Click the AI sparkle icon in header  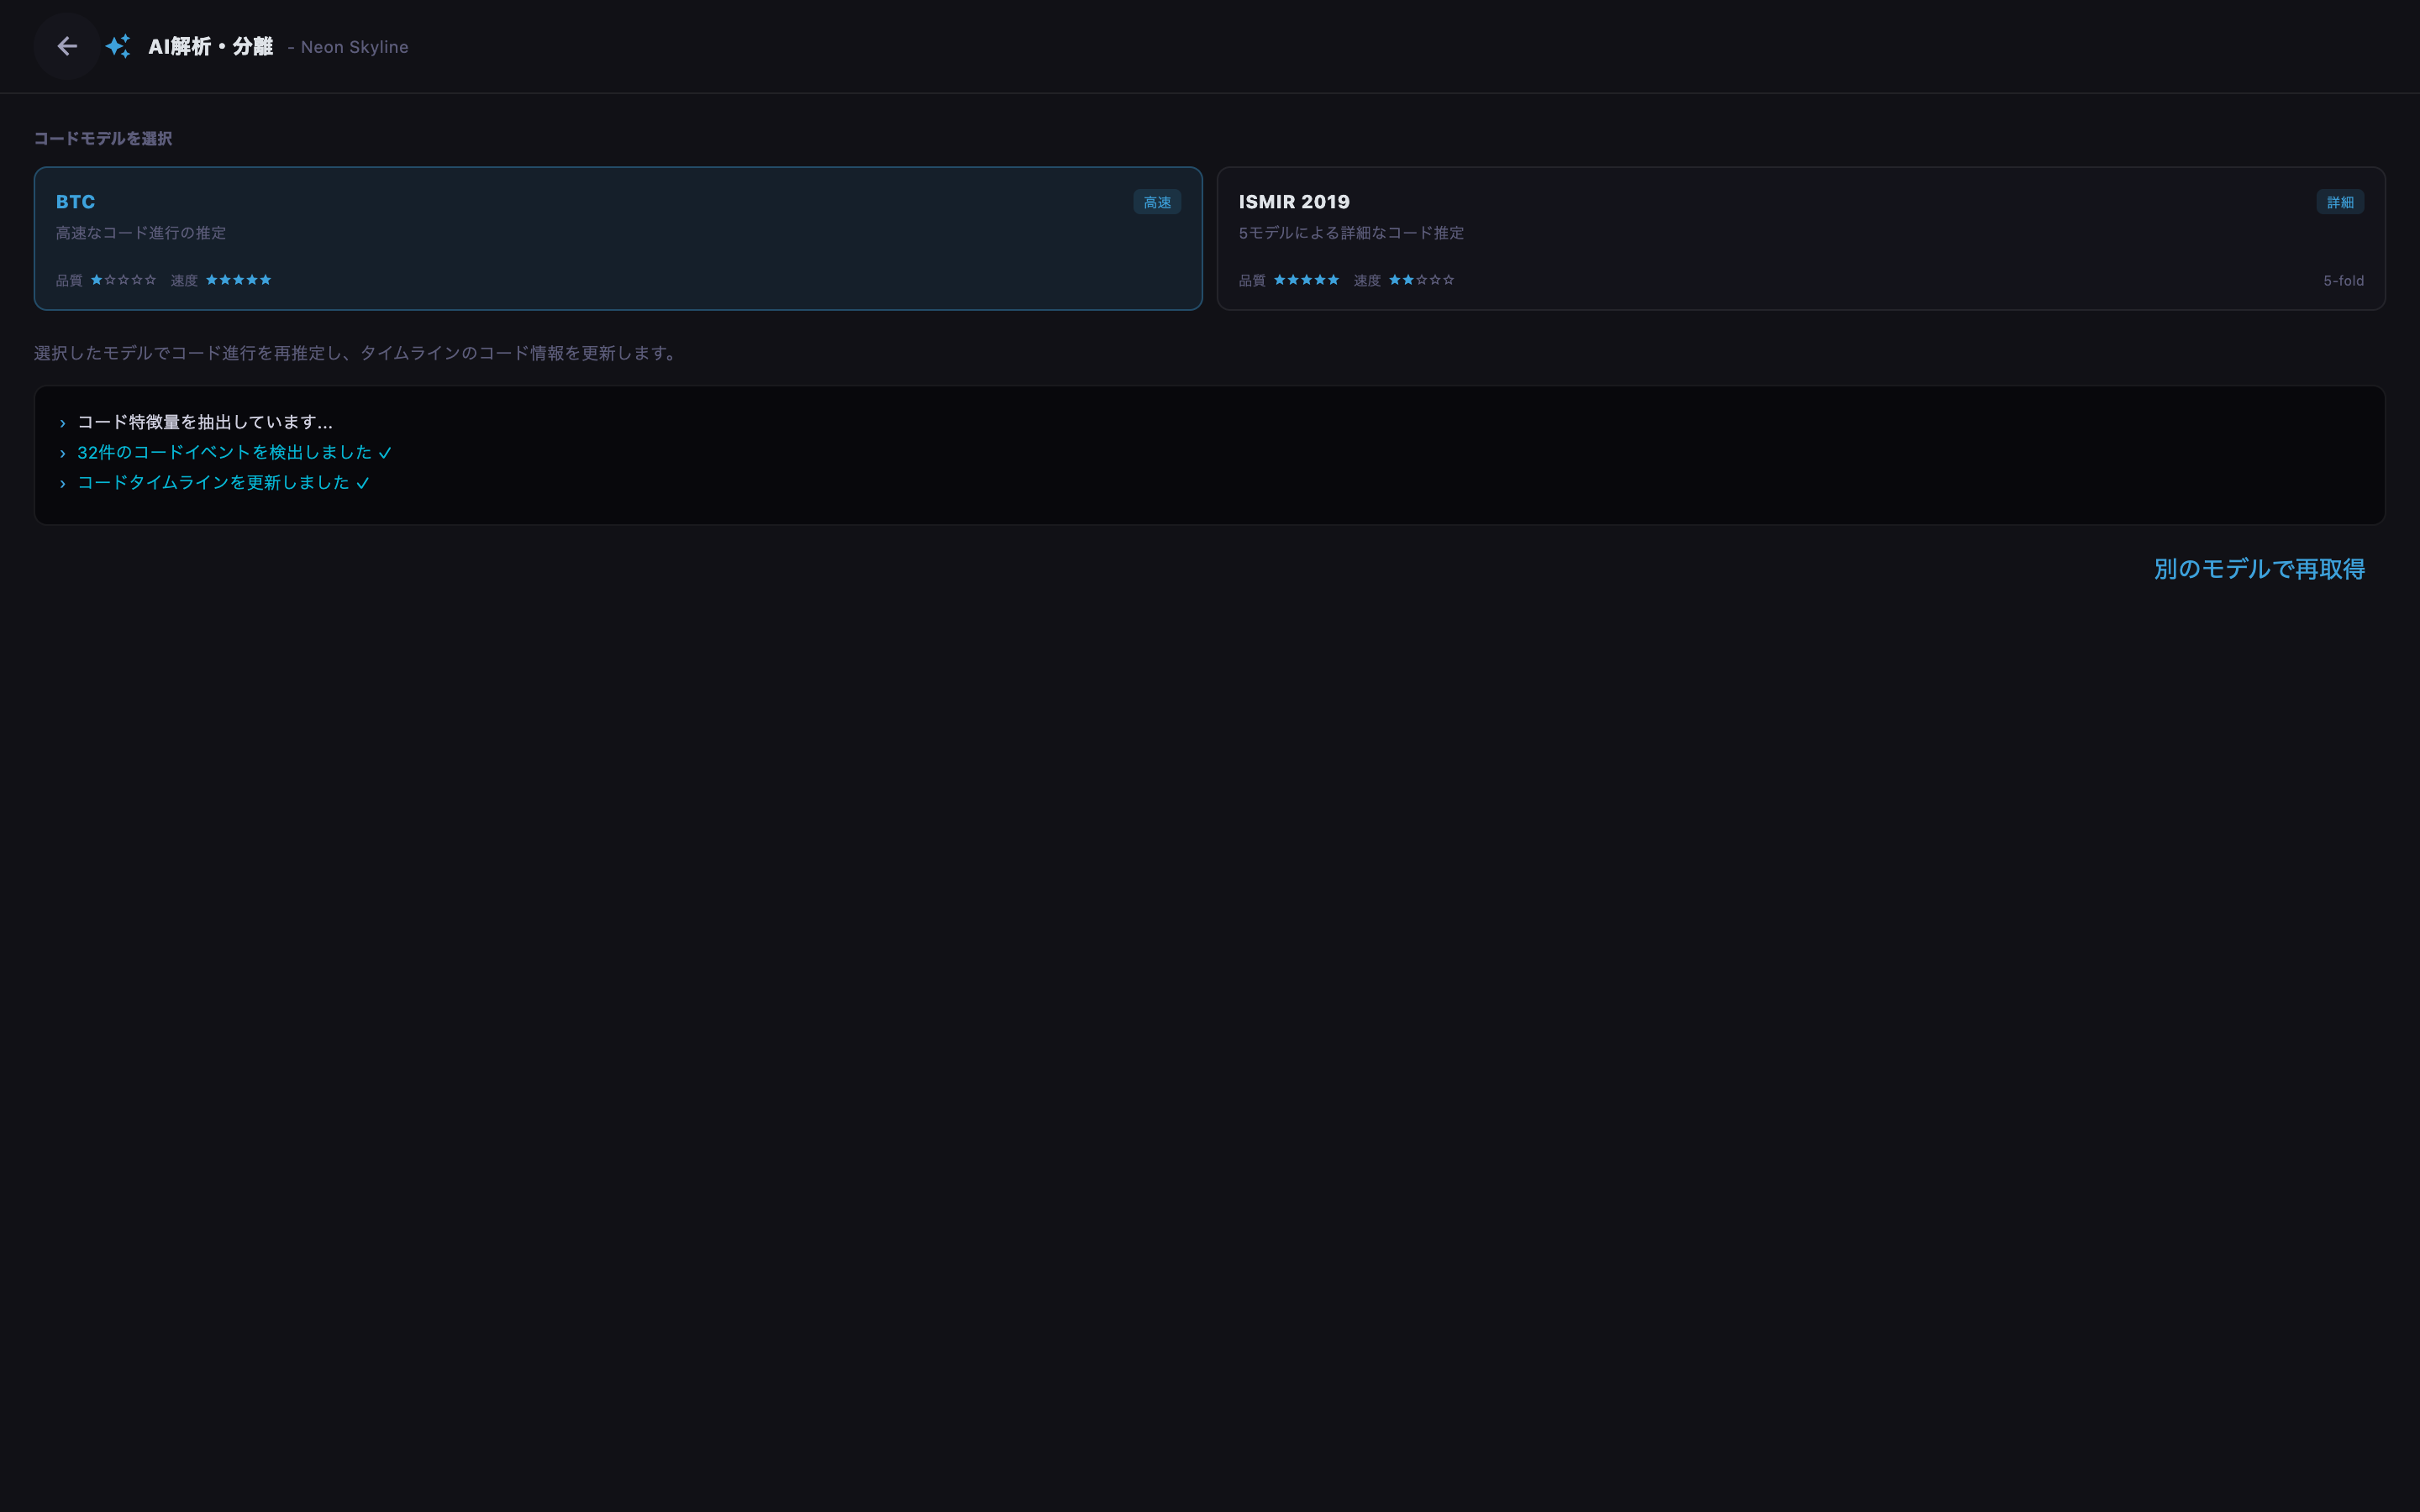pos(118,46)
